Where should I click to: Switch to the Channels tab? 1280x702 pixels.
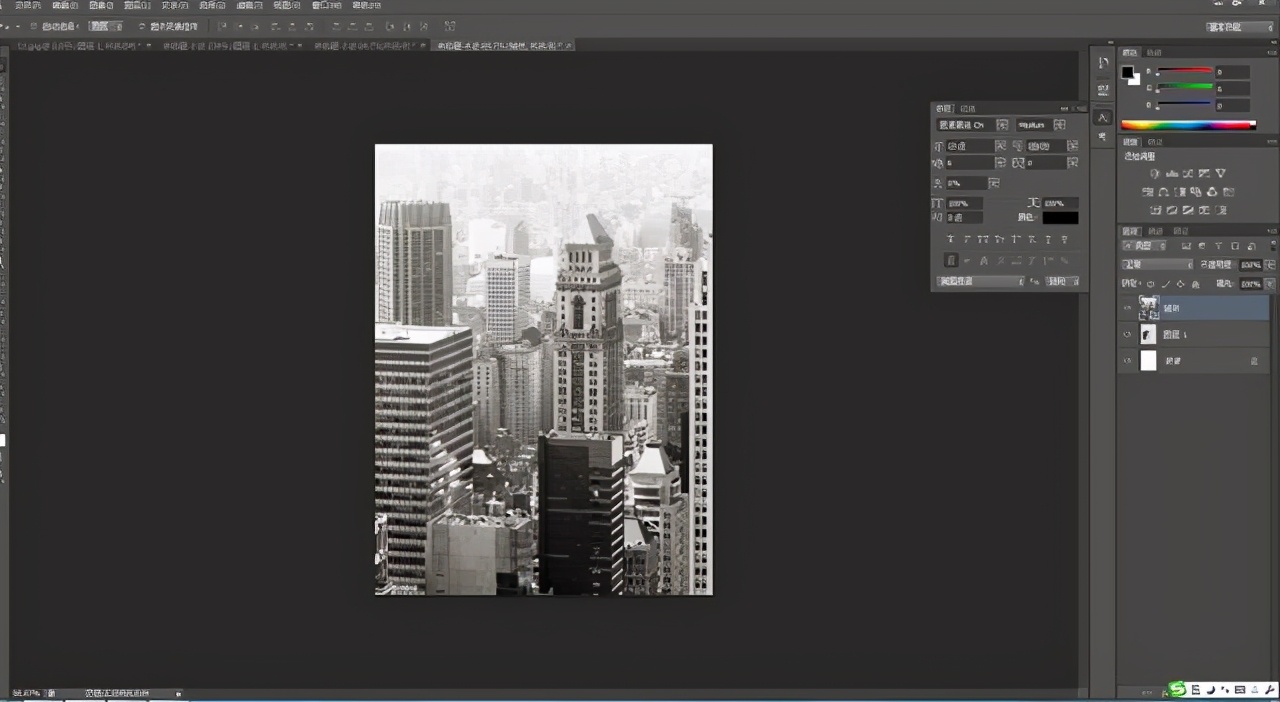click(x=1156, y=231)
